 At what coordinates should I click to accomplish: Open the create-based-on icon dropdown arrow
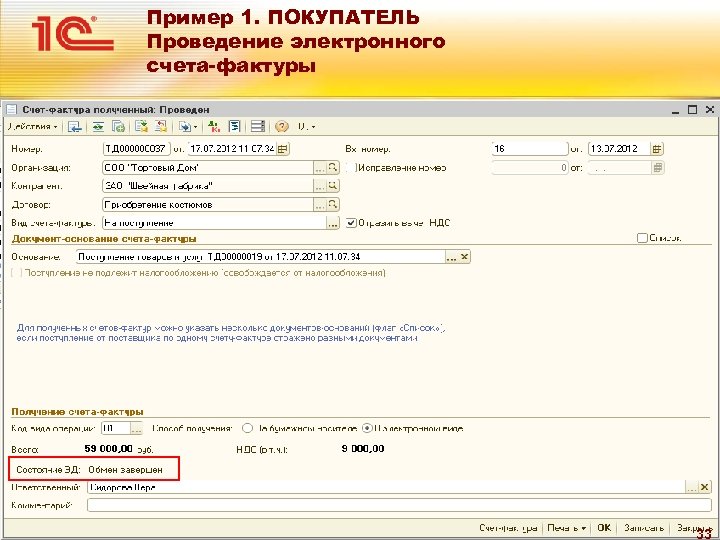tap(195, 127)
